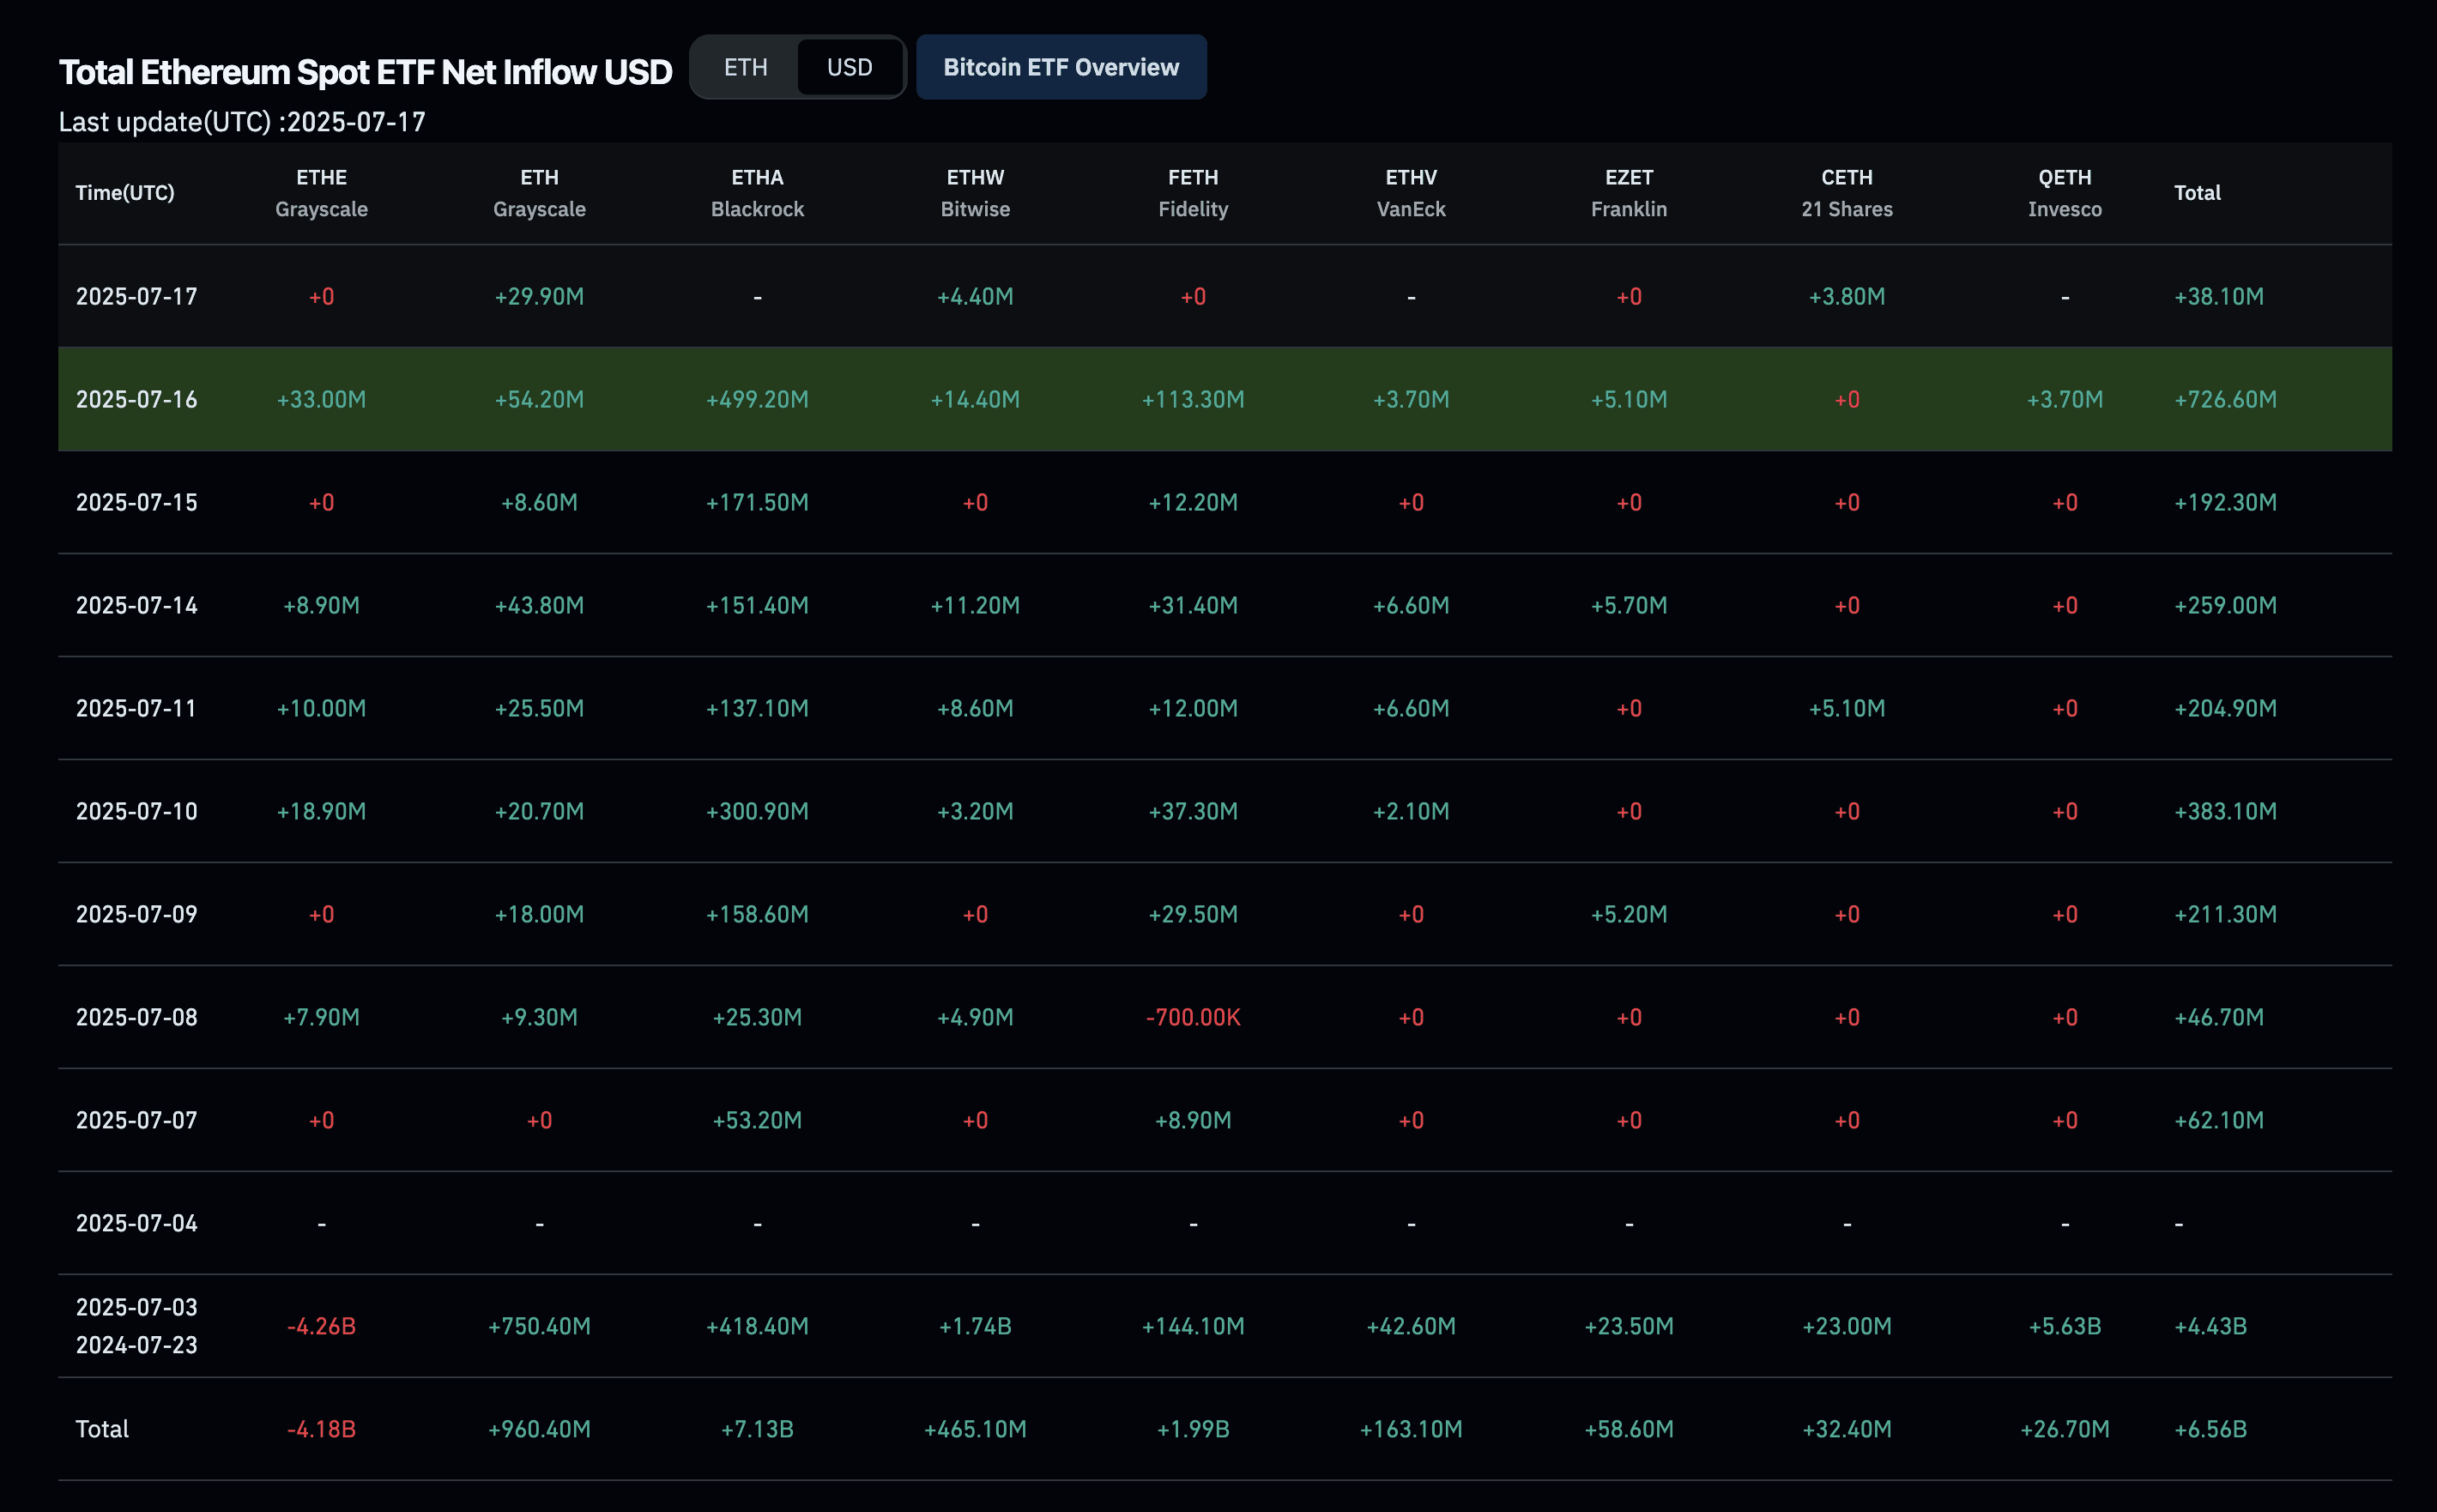
Task: Select the 2025-07-15 date cell
Action: pos(137,503)
